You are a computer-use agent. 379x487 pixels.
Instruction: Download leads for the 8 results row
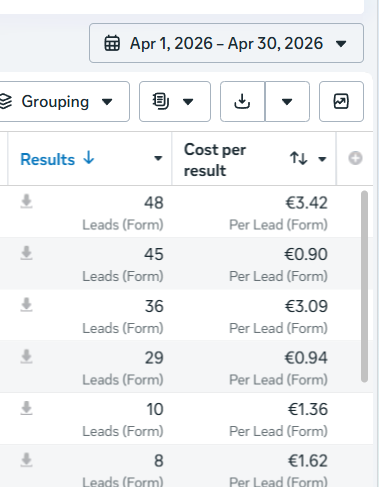[x=26, y=460]
